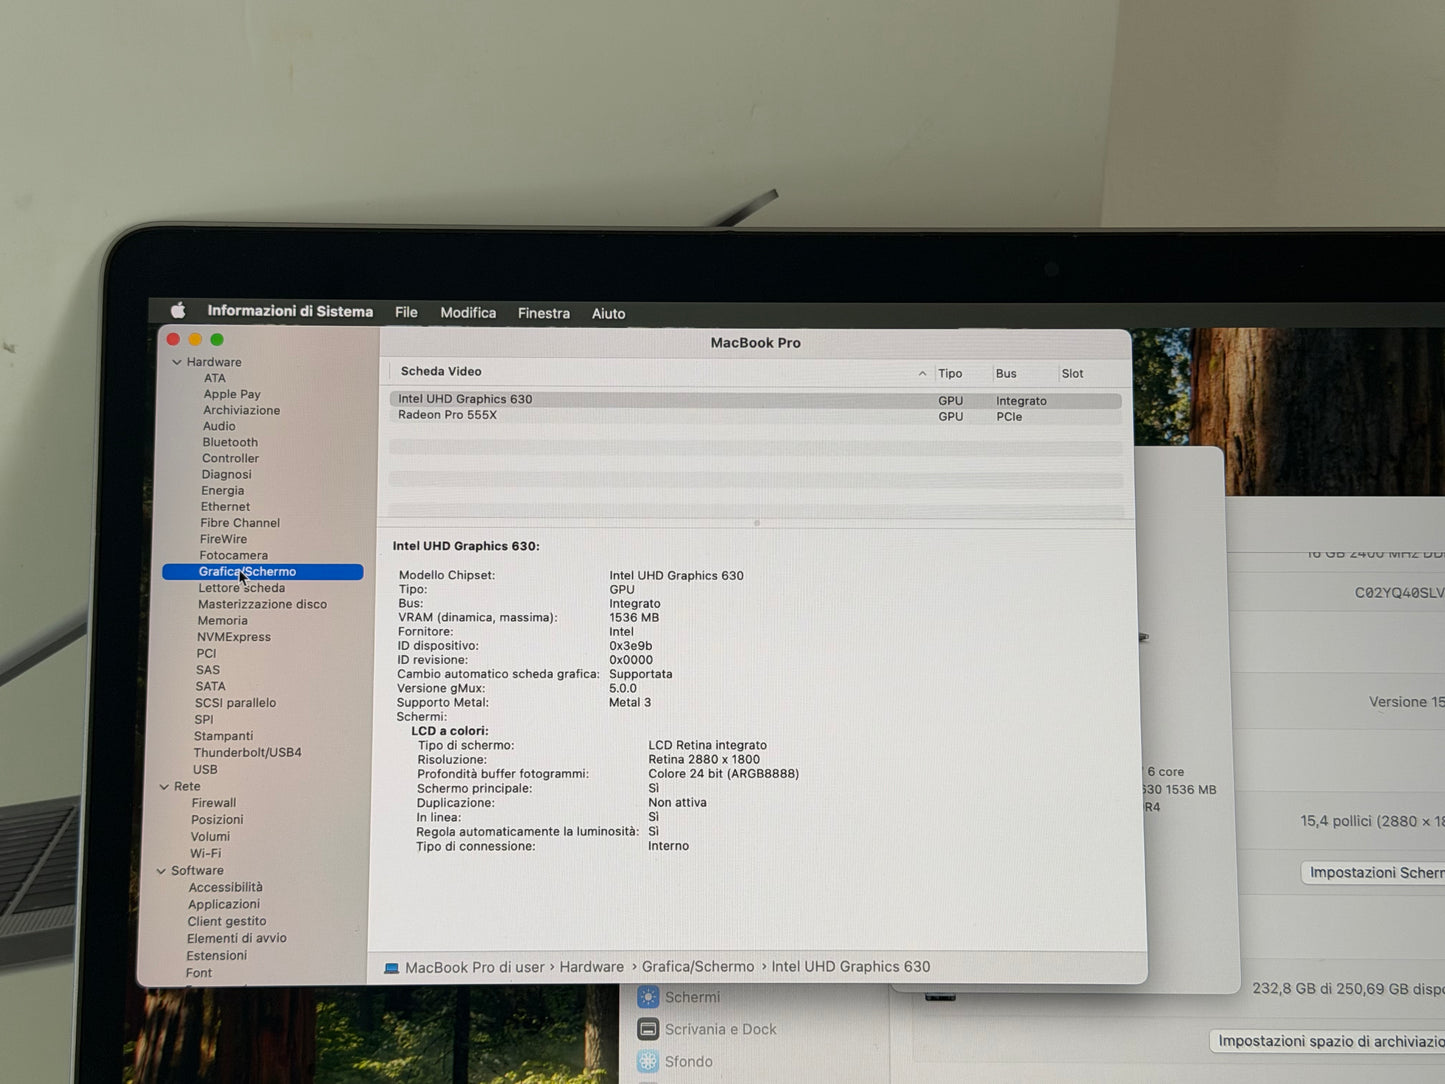Viewport: 1445px width, 1084px height.
Task: Select Bluetooth in the sidebar
Action: coord(230,442)
